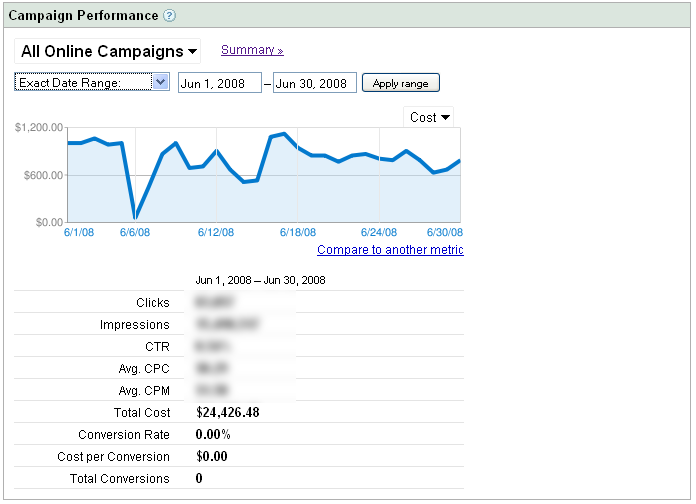Click the Conversion Rate row label
This screenshot has height=504, width=696.
124,435
